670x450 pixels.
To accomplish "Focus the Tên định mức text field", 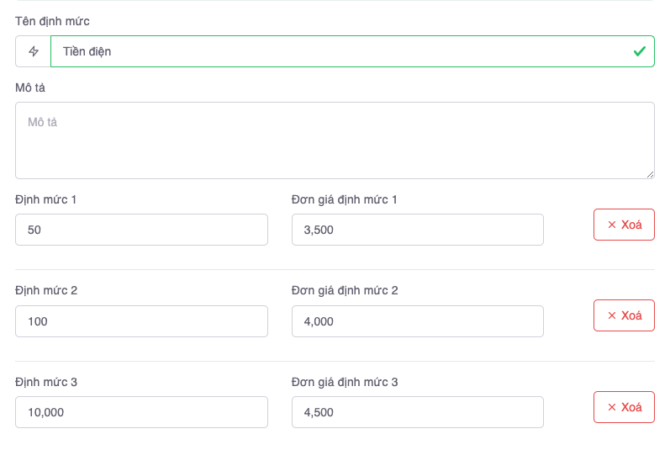I will pos(340,51).
